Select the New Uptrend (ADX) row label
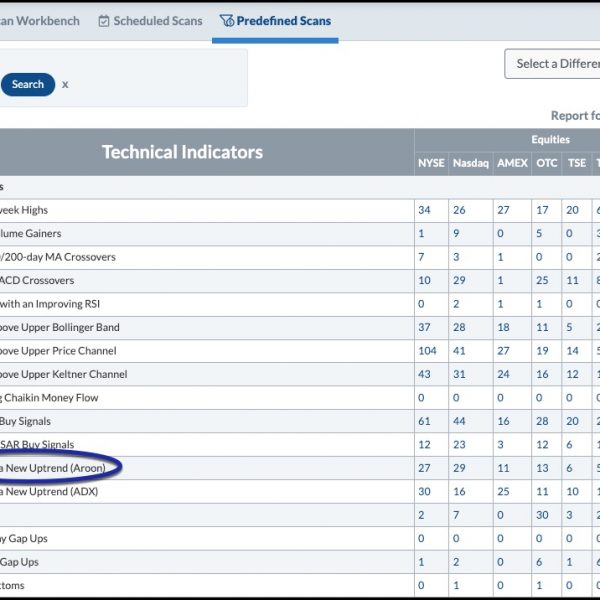This screenshot has width=600, height=600. pyautogui.click(x=49, y=492)
